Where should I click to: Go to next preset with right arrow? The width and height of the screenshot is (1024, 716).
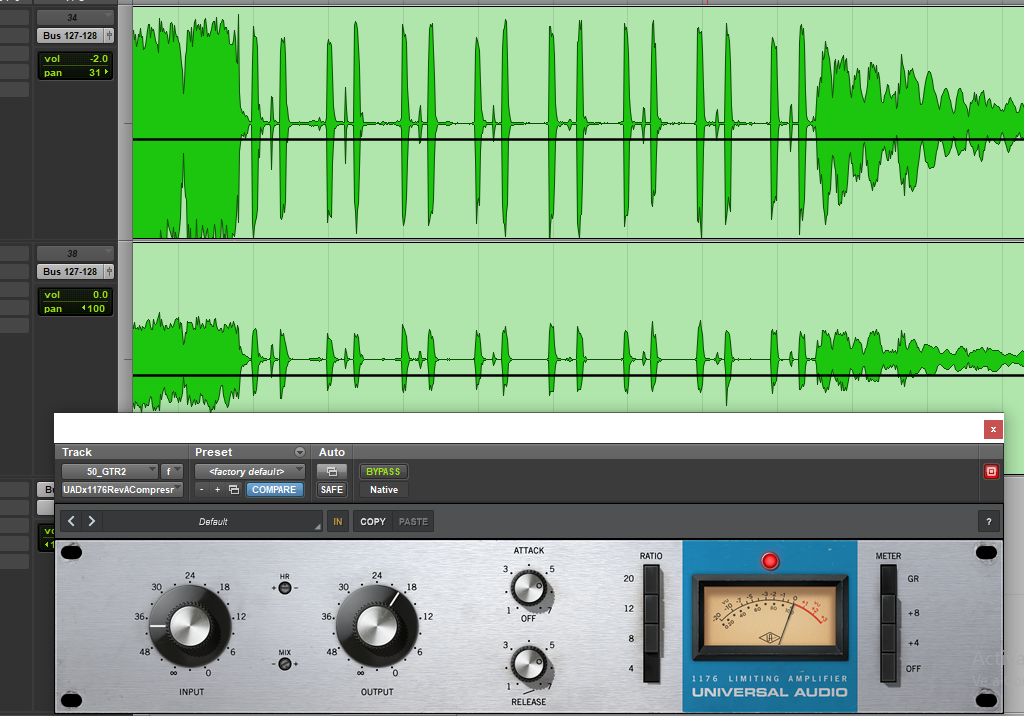coord(91,521)
